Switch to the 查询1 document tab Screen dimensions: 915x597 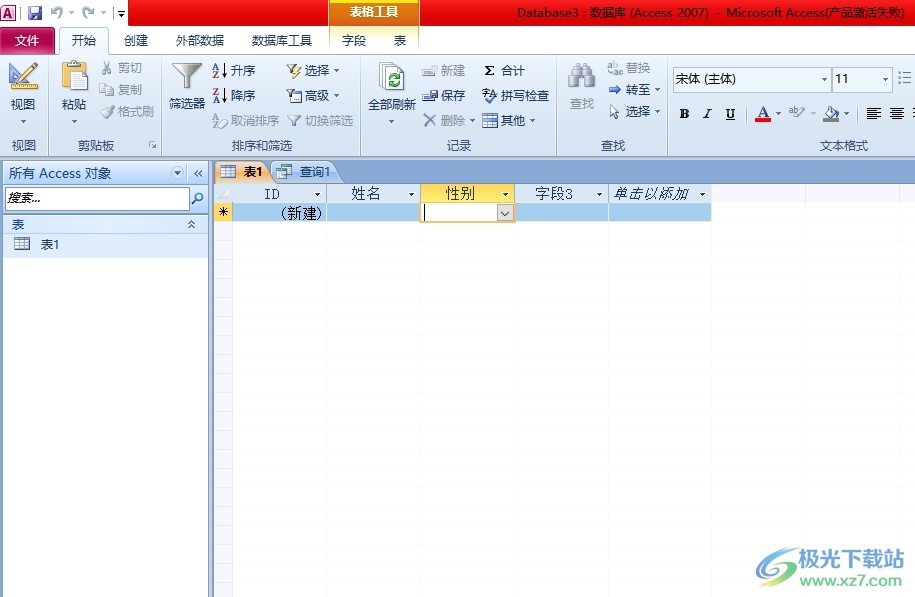[x=306, y=172]
